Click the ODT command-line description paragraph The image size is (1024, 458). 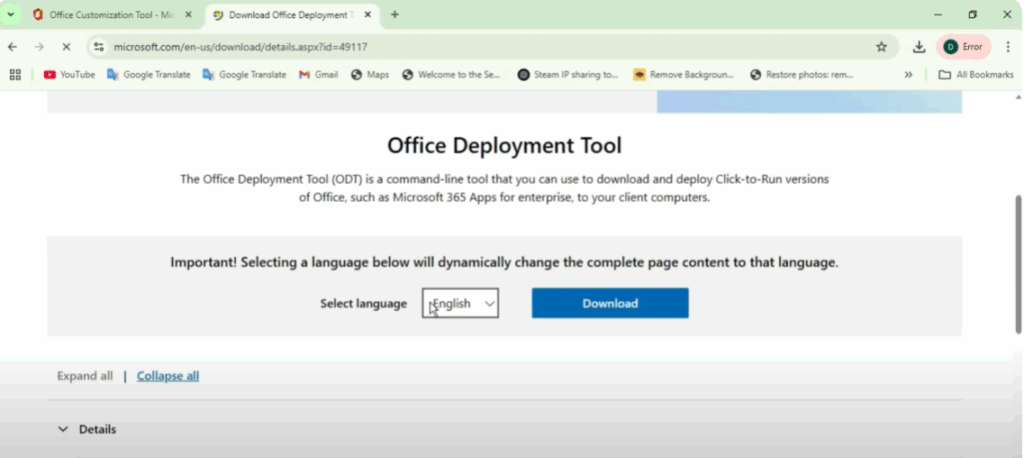pyautogui.click(x=504, y=188)
